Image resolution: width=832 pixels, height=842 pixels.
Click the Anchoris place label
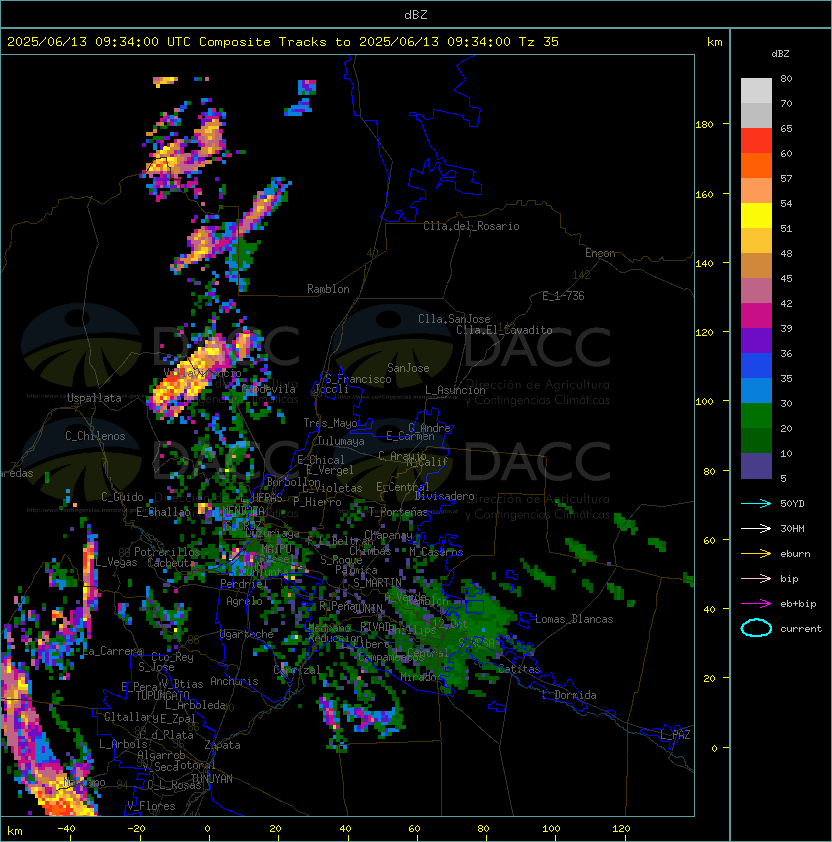[234, 681]
